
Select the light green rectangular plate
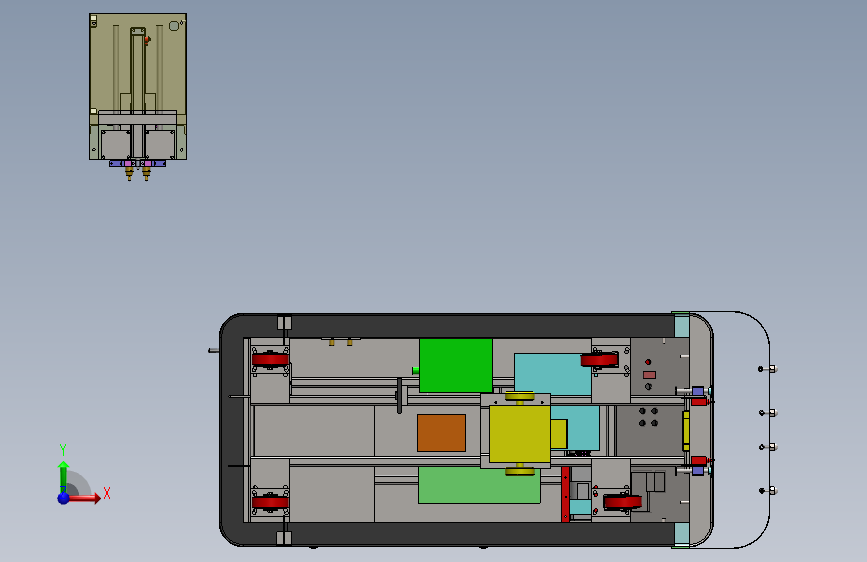tap(479, 486)
